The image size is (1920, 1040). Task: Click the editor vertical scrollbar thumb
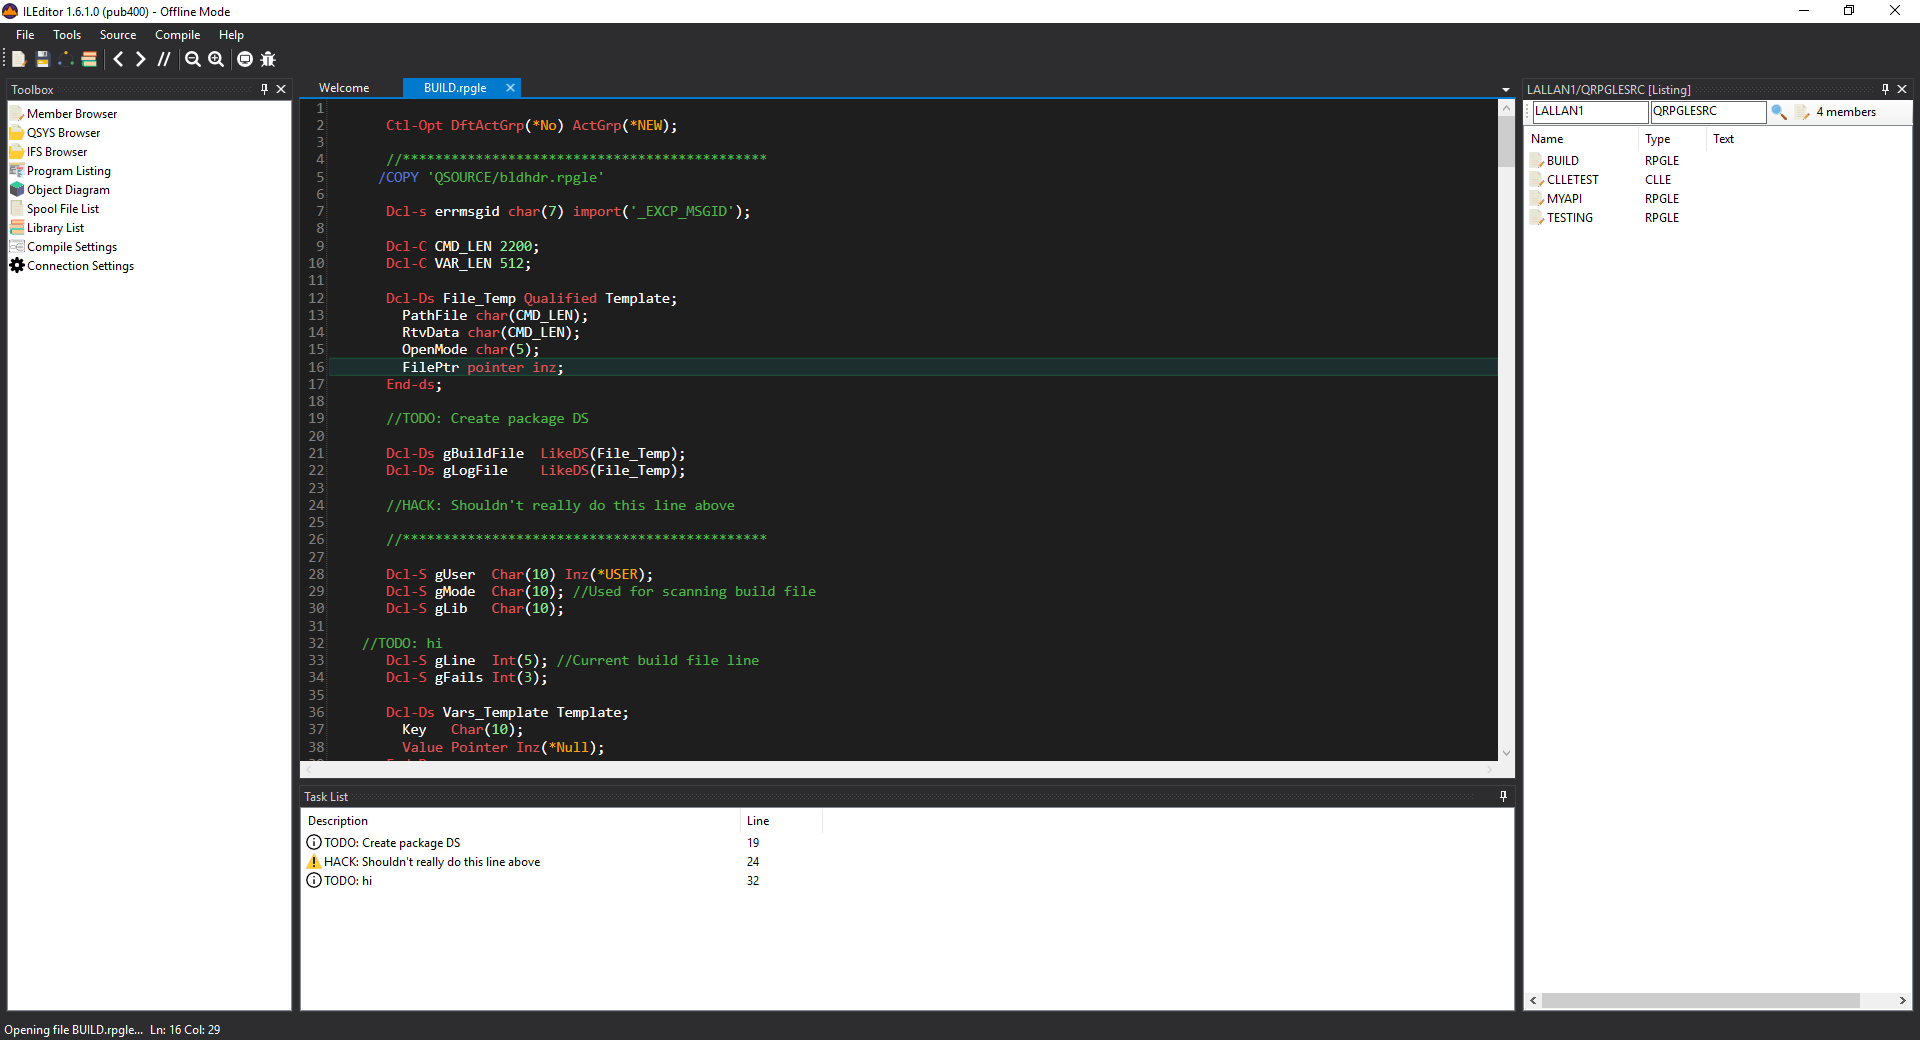click(1506, 142)
